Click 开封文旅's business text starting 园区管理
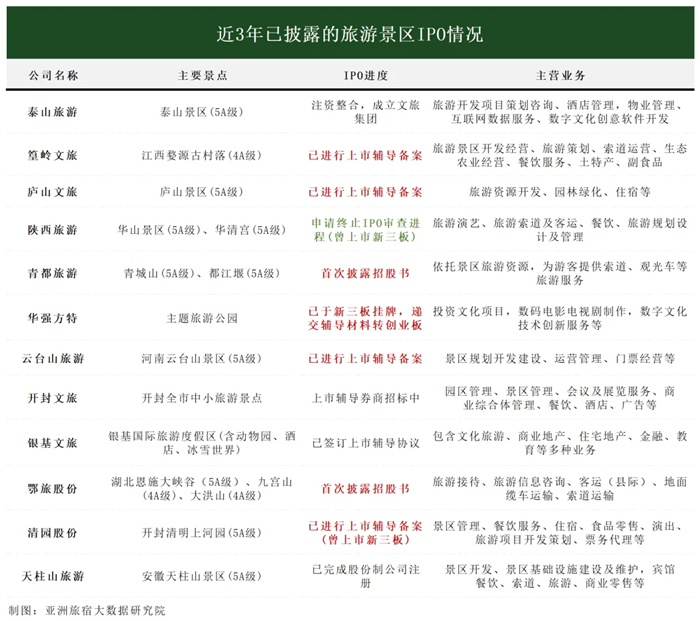The image size is (700, 621). (x=560, y=398)
